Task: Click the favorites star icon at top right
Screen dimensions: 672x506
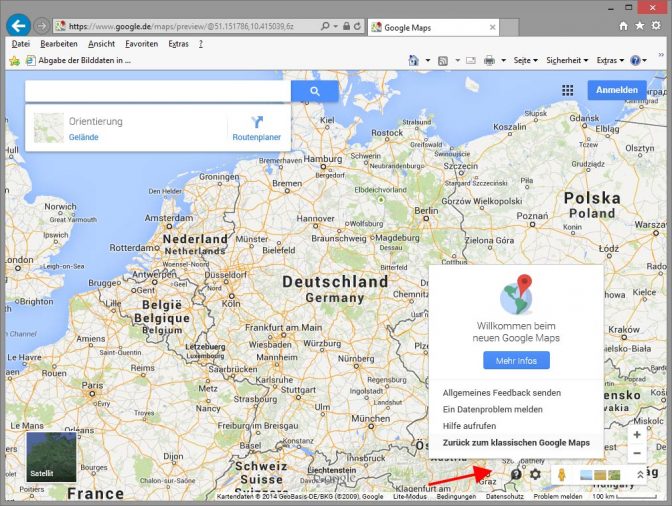Action: [x=639, y=26]
